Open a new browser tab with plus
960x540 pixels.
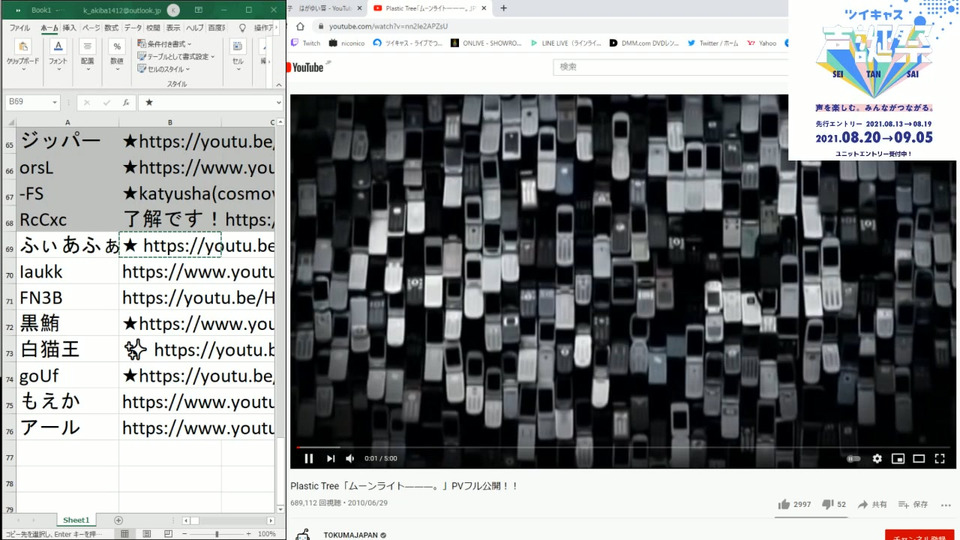point(503,8)
